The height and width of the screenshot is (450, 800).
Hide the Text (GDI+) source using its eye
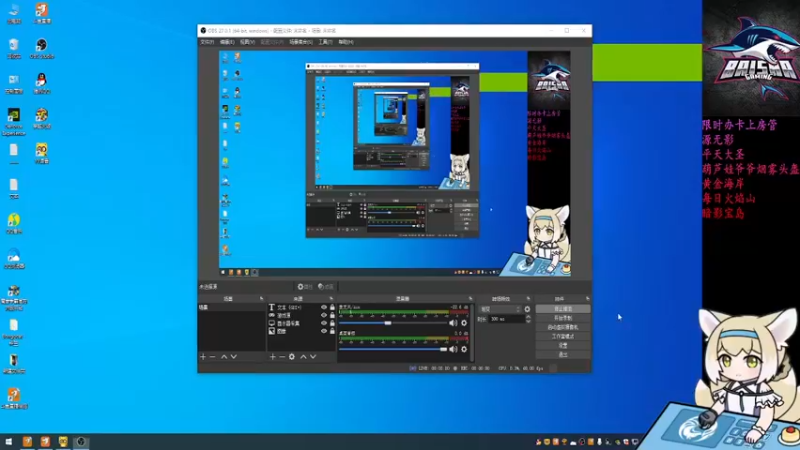click(x=323, y=308)
